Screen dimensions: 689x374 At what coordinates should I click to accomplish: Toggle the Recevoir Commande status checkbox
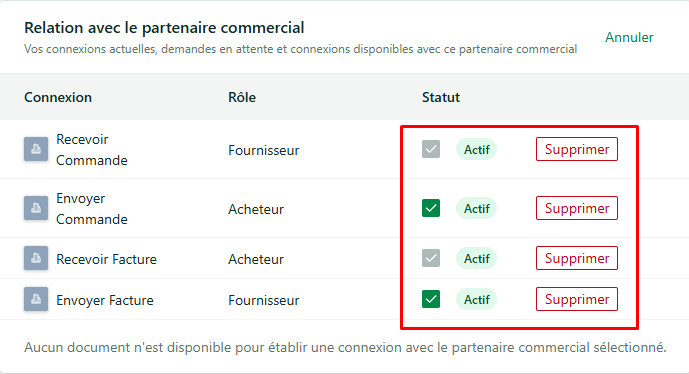click(431, 149)
